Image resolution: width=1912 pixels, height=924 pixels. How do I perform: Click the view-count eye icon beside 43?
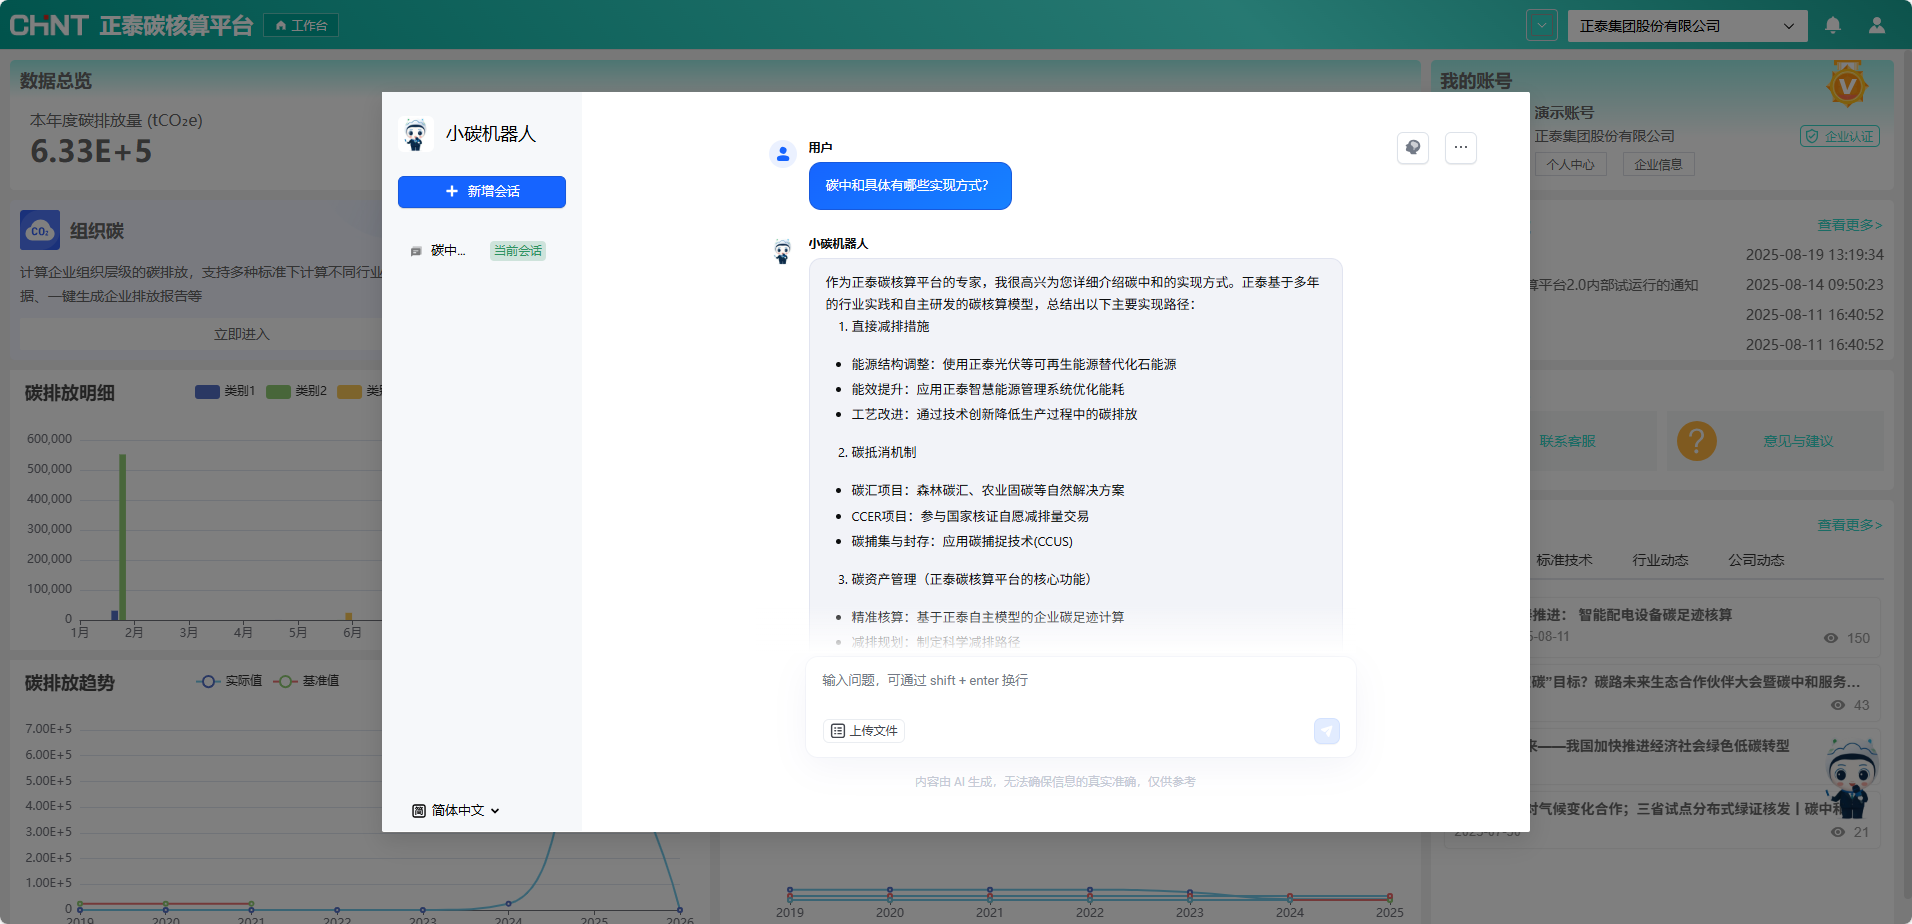pyautogui.click(x=1838, y=705)
